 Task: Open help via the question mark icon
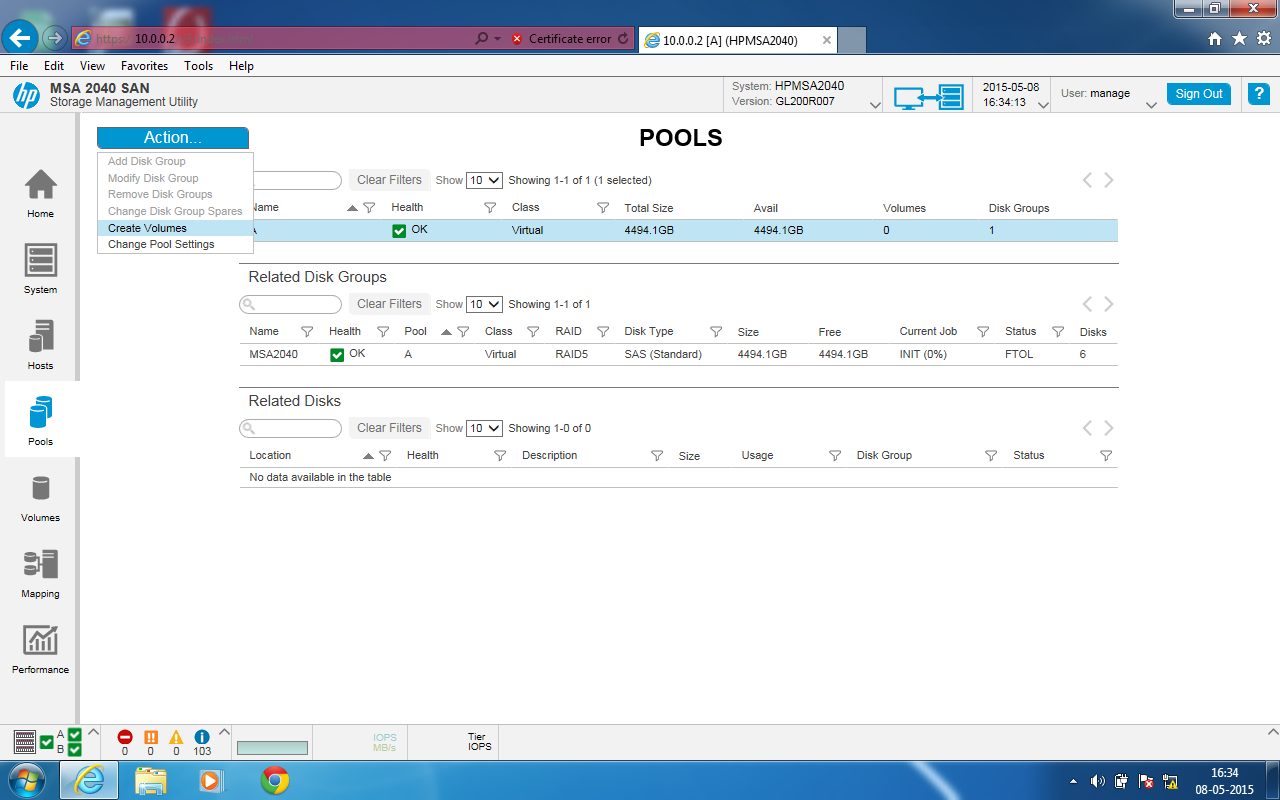[1258, 93]
